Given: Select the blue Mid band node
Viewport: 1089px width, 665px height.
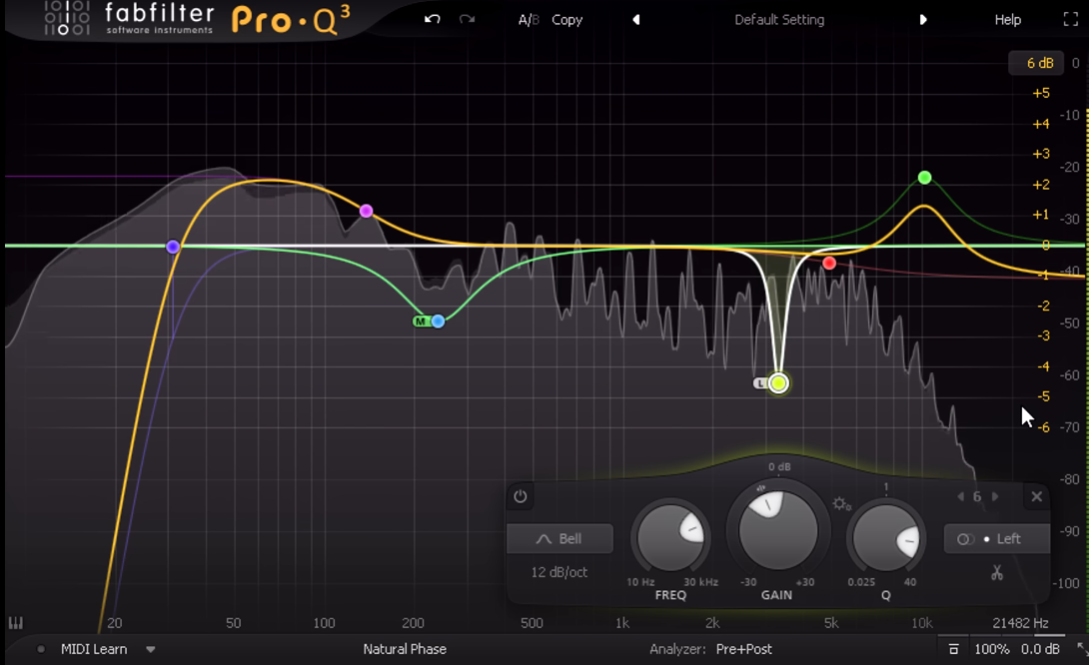Looking at the screenshot, I should point(438,321).
